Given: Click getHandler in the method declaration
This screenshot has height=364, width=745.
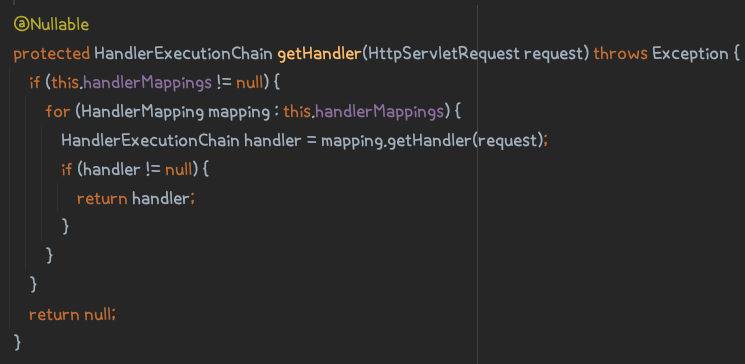Looking at the screenshot, I should (319, 54).
